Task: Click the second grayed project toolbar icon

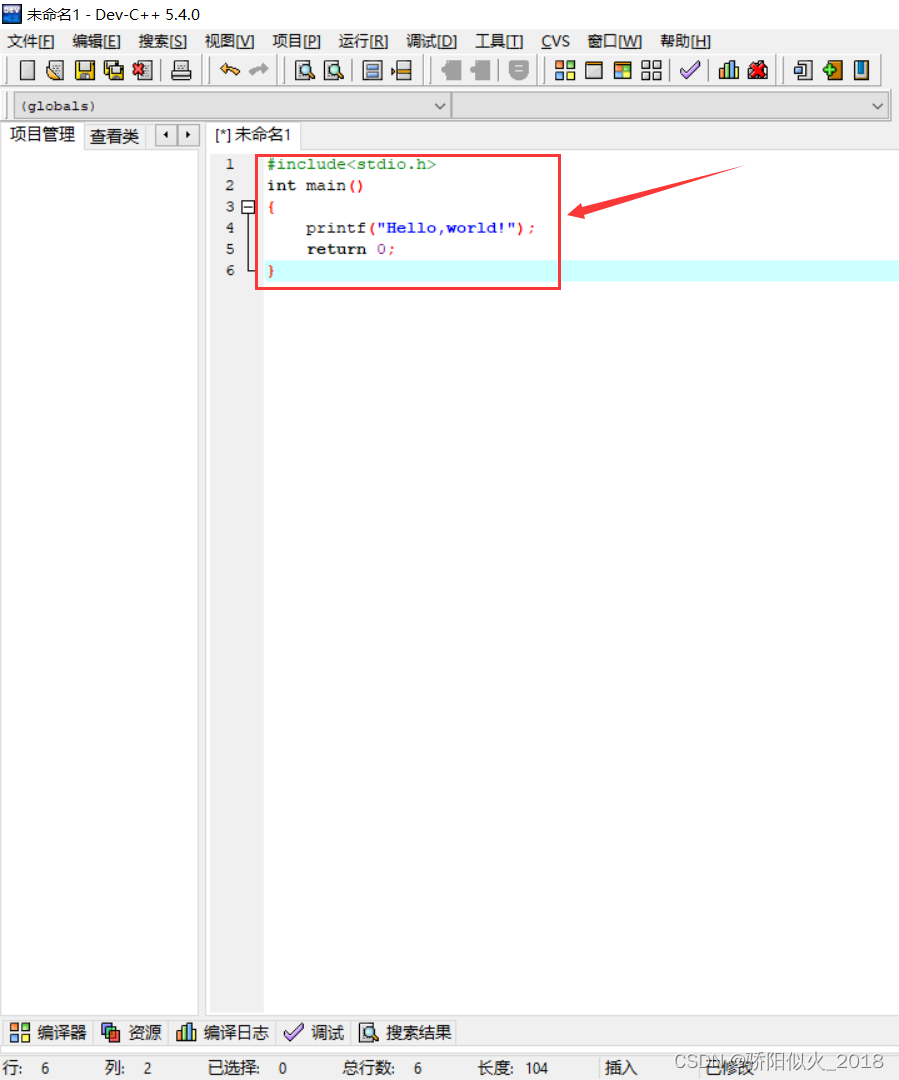Action: [481, 70]
